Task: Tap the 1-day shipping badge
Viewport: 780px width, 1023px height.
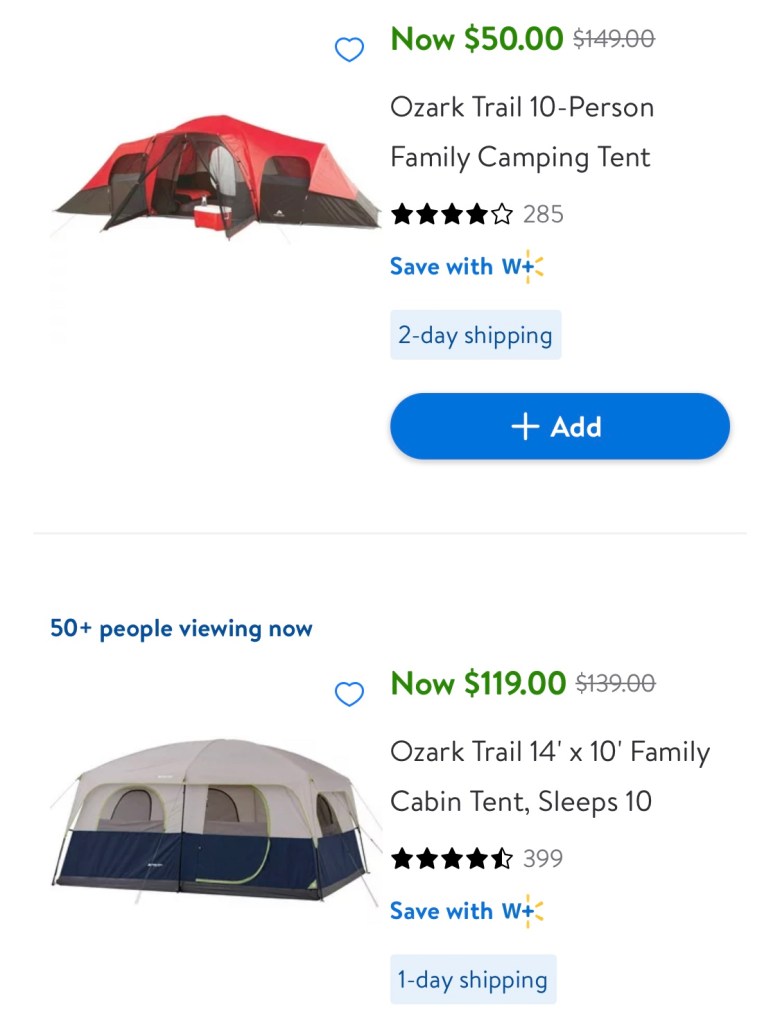Action: point(472,979)
